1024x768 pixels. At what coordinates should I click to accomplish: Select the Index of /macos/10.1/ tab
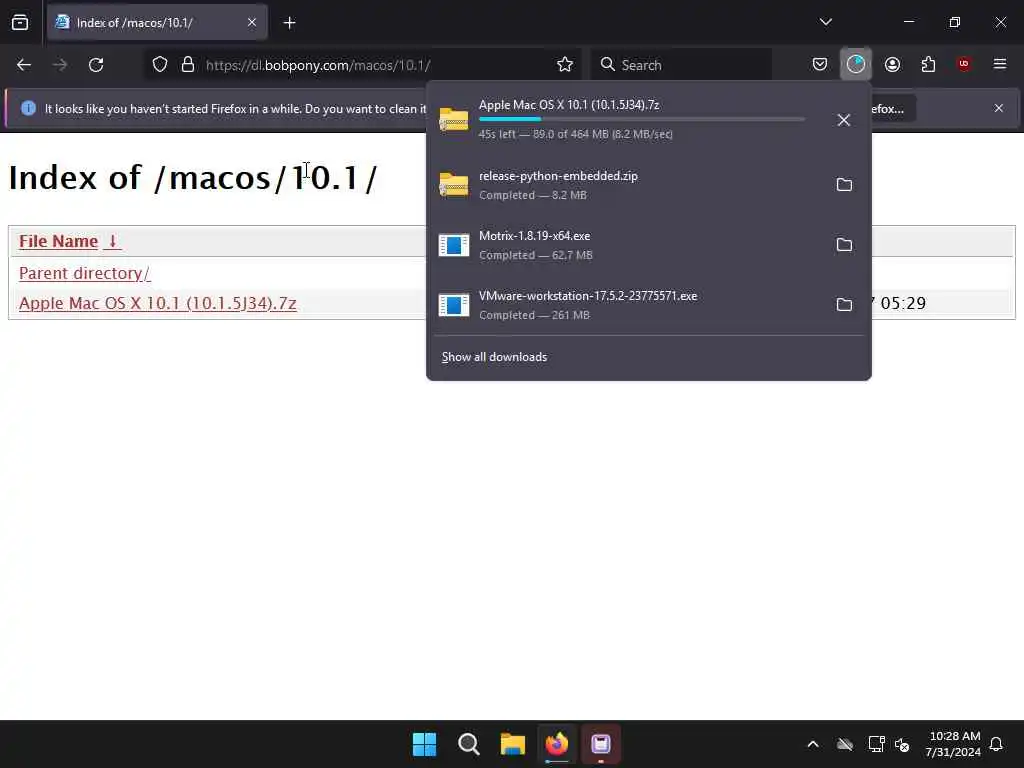coord(157,23)
